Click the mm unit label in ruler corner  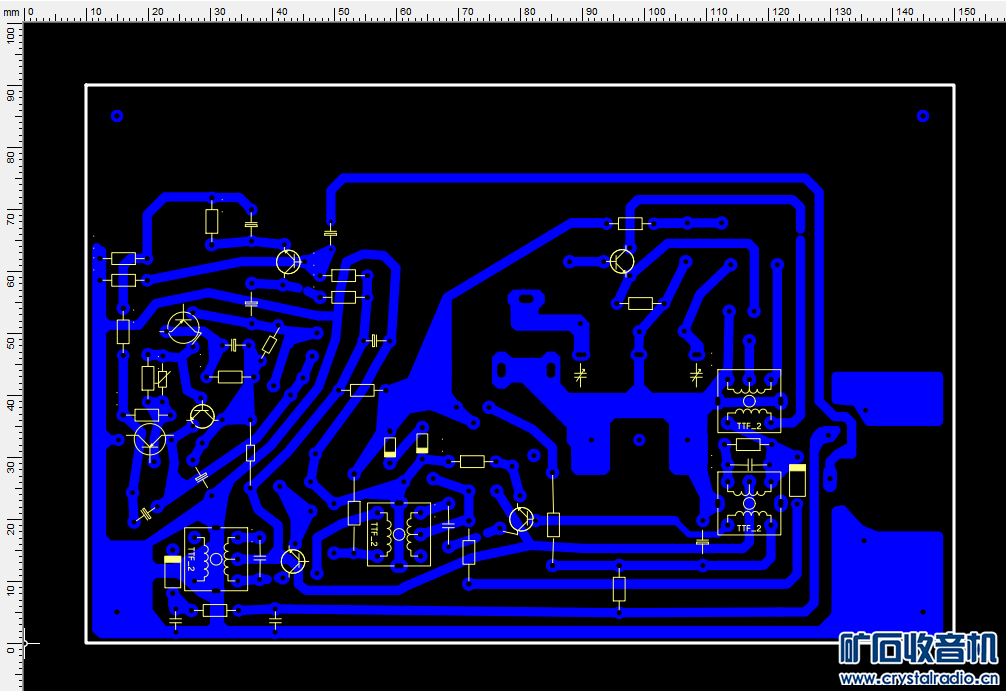(x=11, y=12)
